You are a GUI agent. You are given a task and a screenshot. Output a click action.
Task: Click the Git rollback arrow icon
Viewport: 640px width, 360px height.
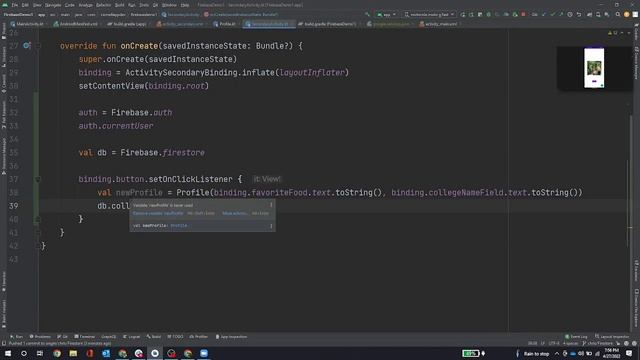point(579,14)
